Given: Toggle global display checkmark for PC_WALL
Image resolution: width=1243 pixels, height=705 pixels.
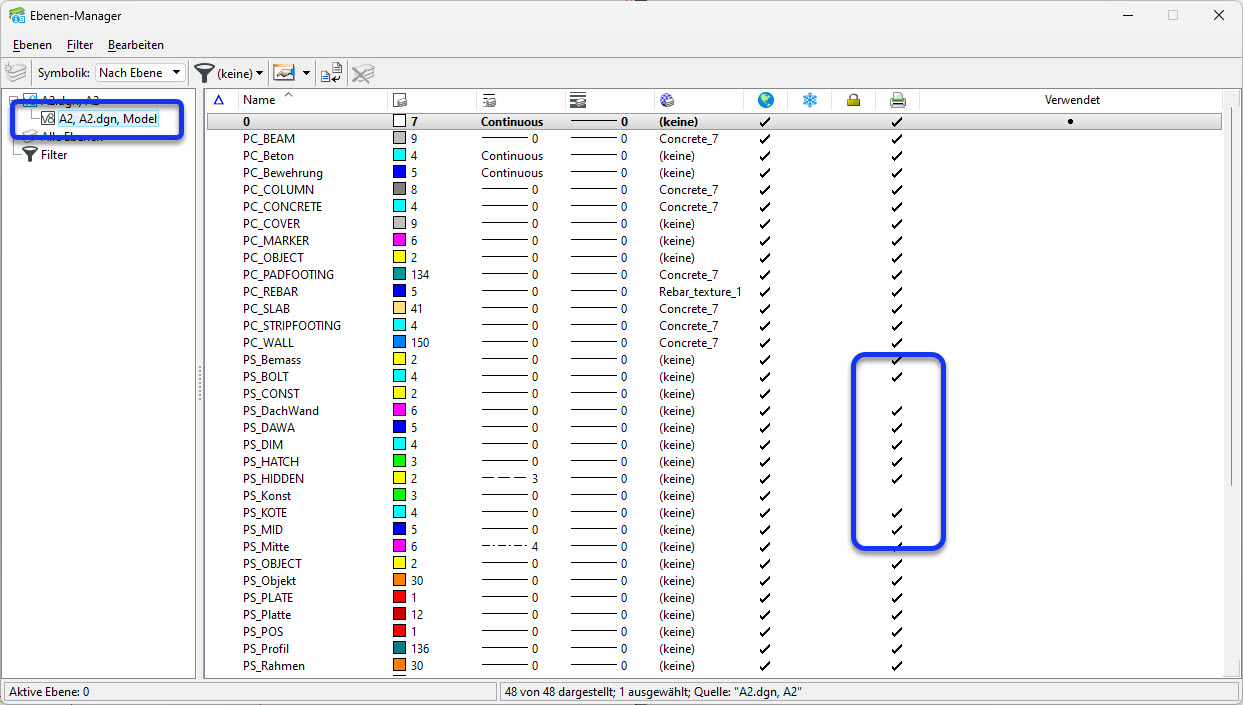Looking at the screenshot, I should coord(765,343).
